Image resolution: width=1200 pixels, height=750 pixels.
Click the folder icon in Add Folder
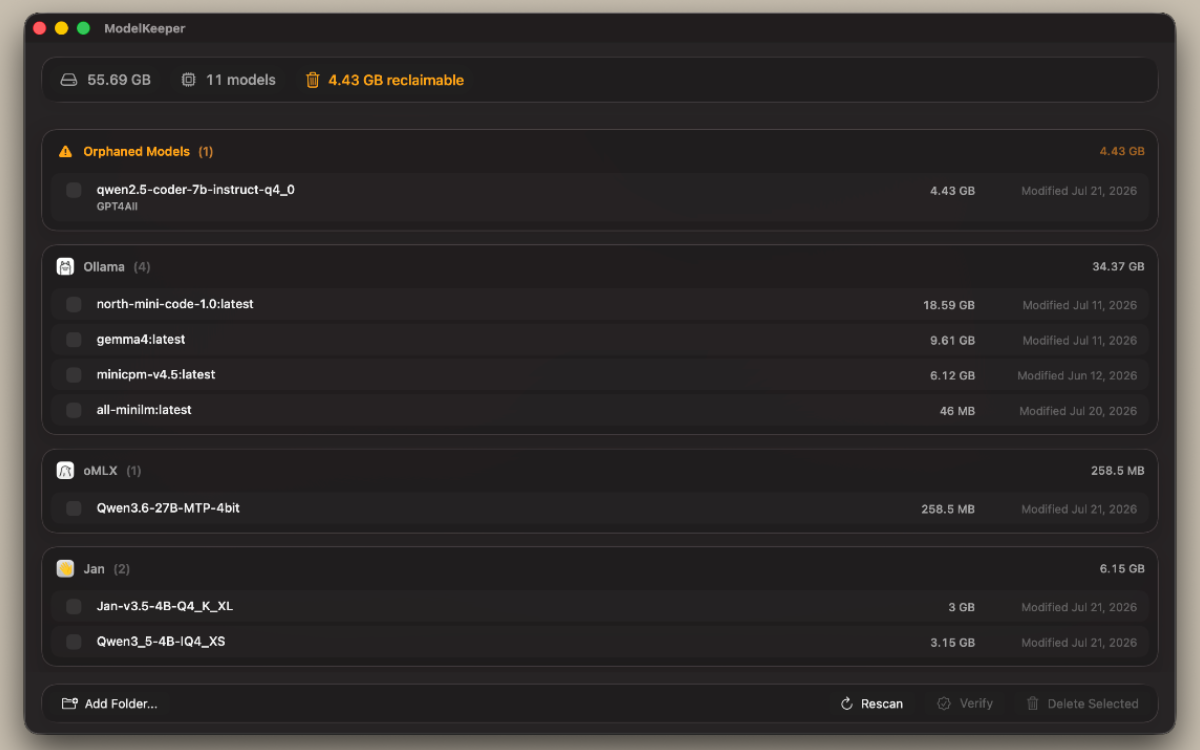coord(69,704)
